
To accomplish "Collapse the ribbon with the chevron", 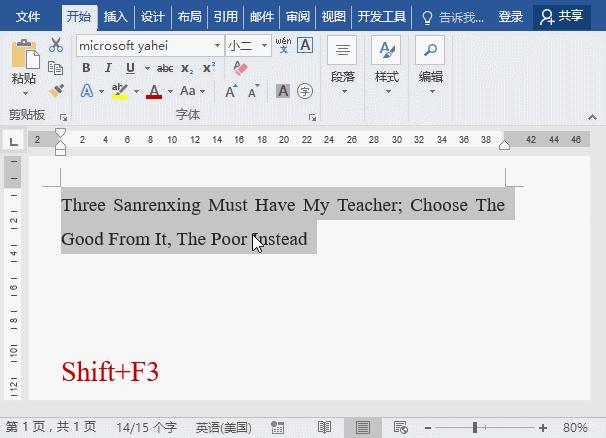I will point(592,117).
